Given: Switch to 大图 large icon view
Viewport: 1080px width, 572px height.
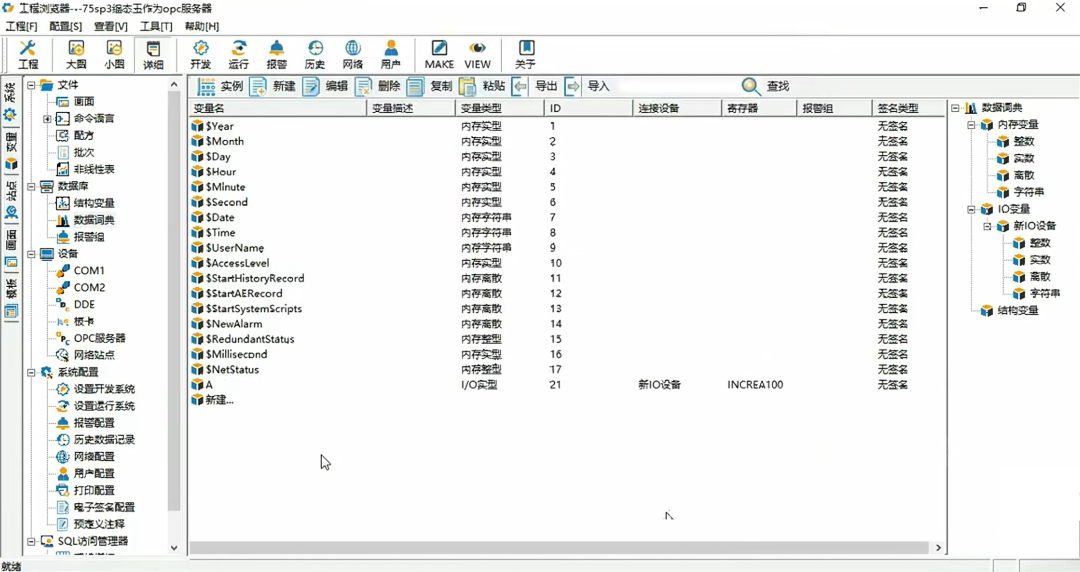Looking at the screenshot, I should (76, 54).
